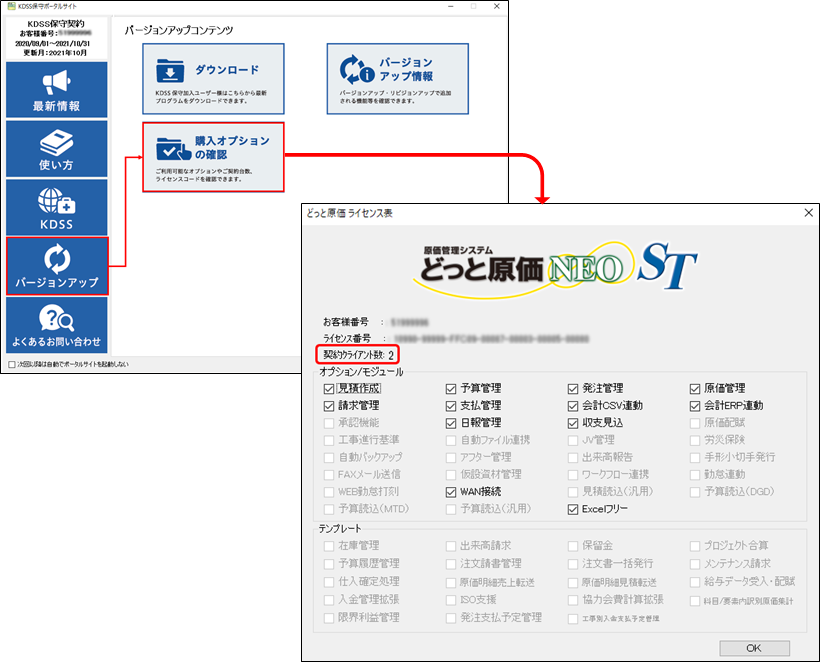Click the 自動バックアップ checkbox
This screenshot has height=662, width=820.
point(329,458)
